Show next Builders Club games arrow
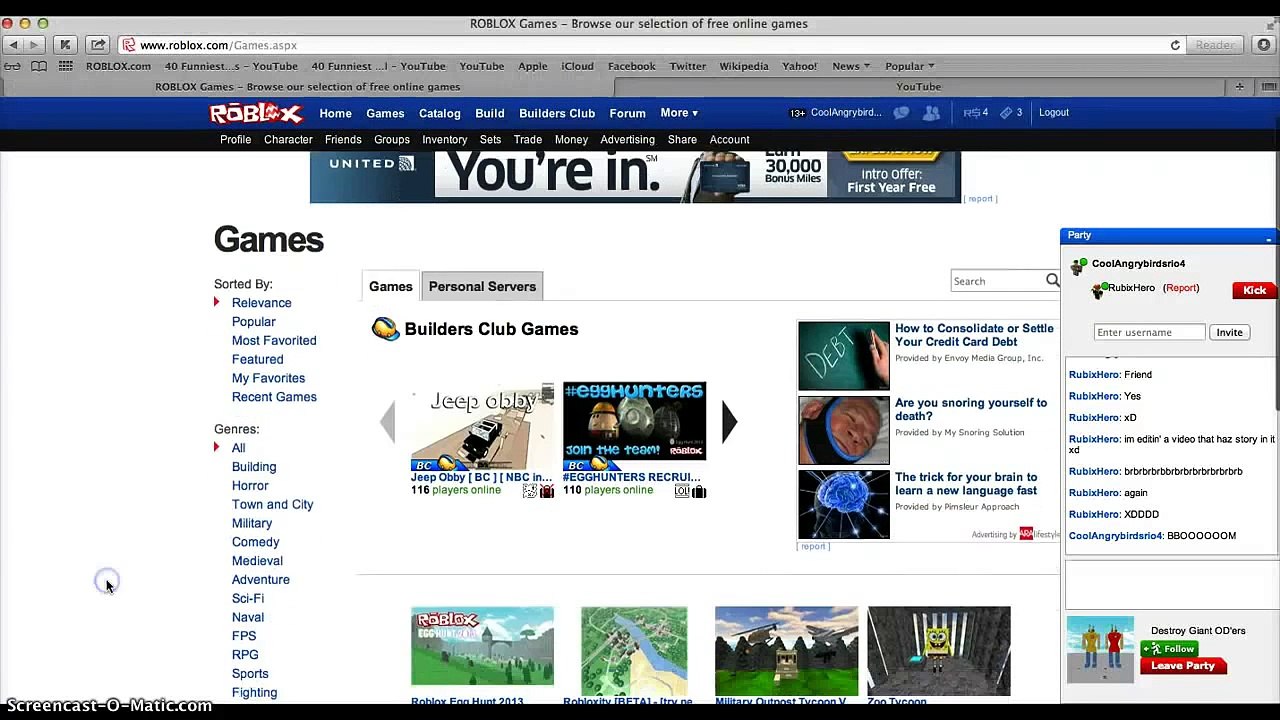The width and height of the screenshot is (1280, 720). 729,422
